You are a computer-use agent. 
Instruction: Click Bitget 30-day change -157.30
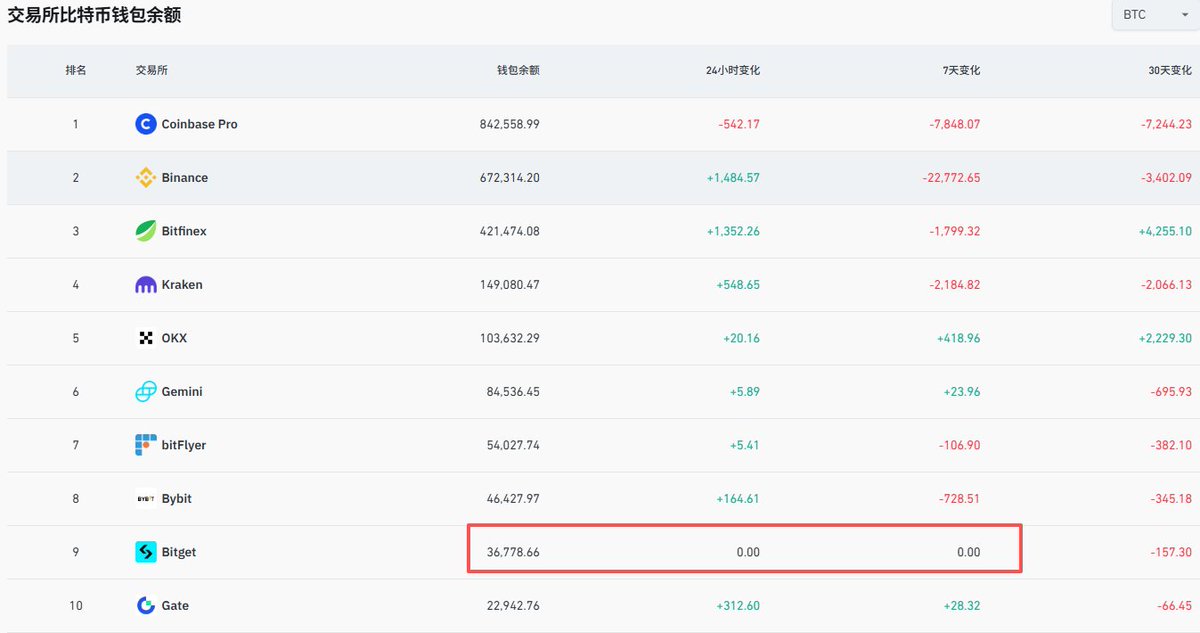1171,552
